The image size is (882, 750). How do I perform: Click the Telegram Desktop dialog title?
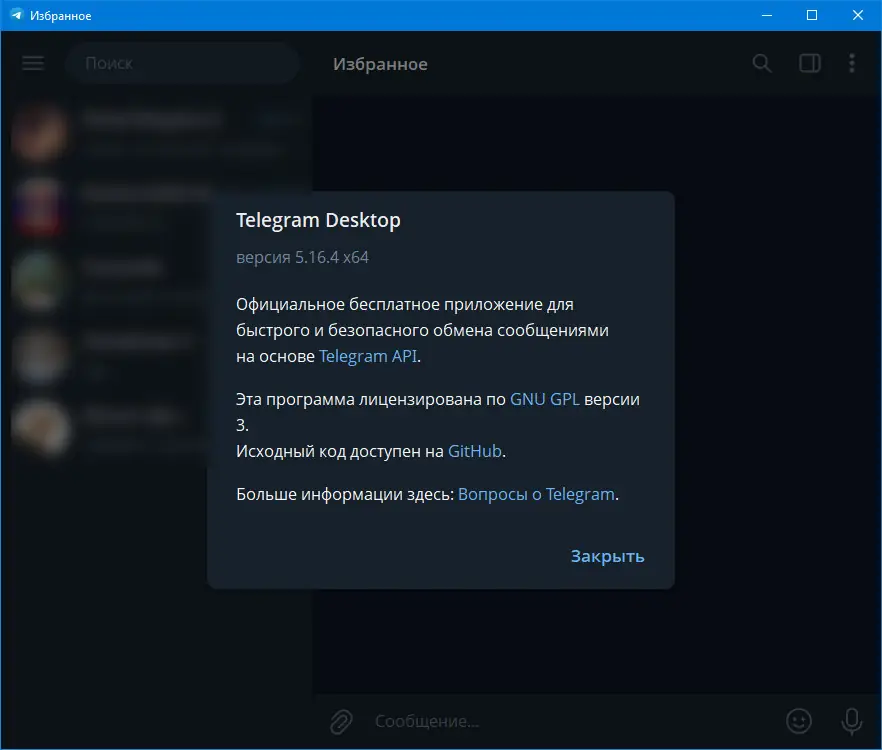318,220
